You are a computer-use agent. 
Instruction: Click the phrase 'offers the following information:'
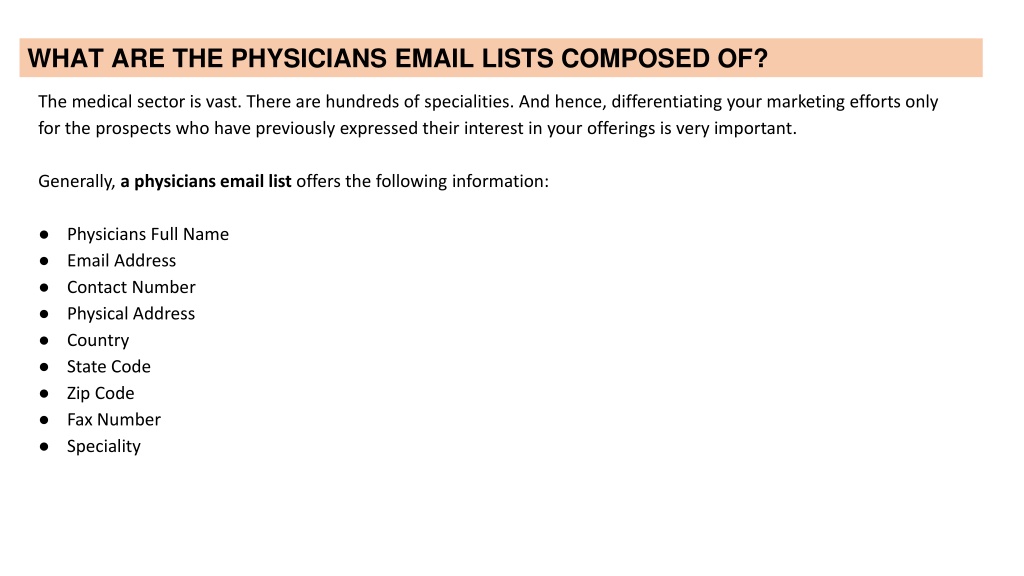[423, 181]
